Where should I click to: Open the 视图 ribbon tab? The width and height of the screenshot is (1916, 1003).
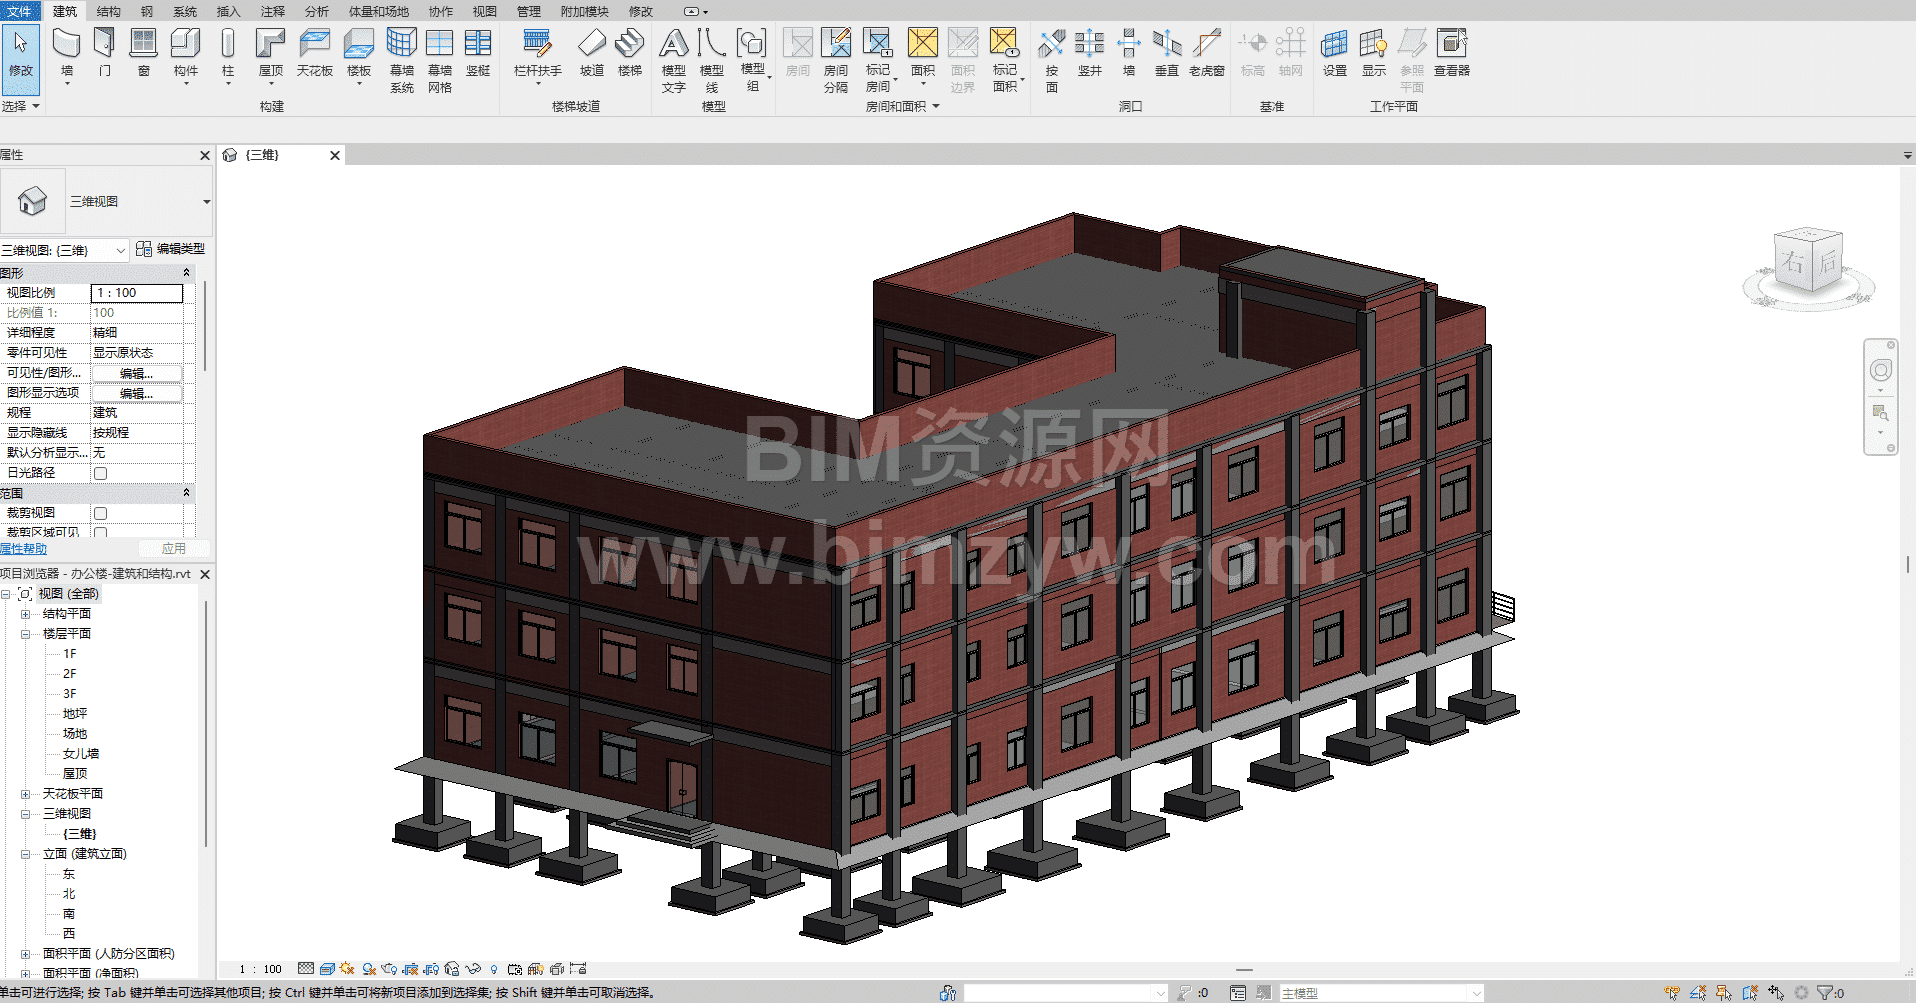tap(484, 11)
